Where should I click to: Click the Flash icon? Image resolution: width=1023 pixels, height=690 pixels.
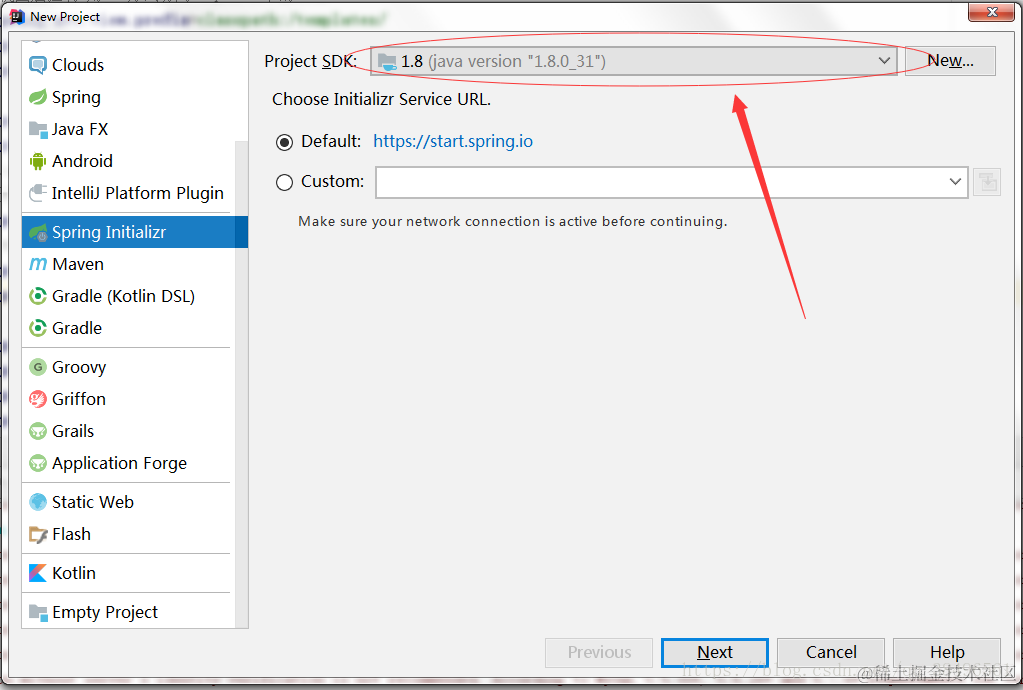[38, 534]
